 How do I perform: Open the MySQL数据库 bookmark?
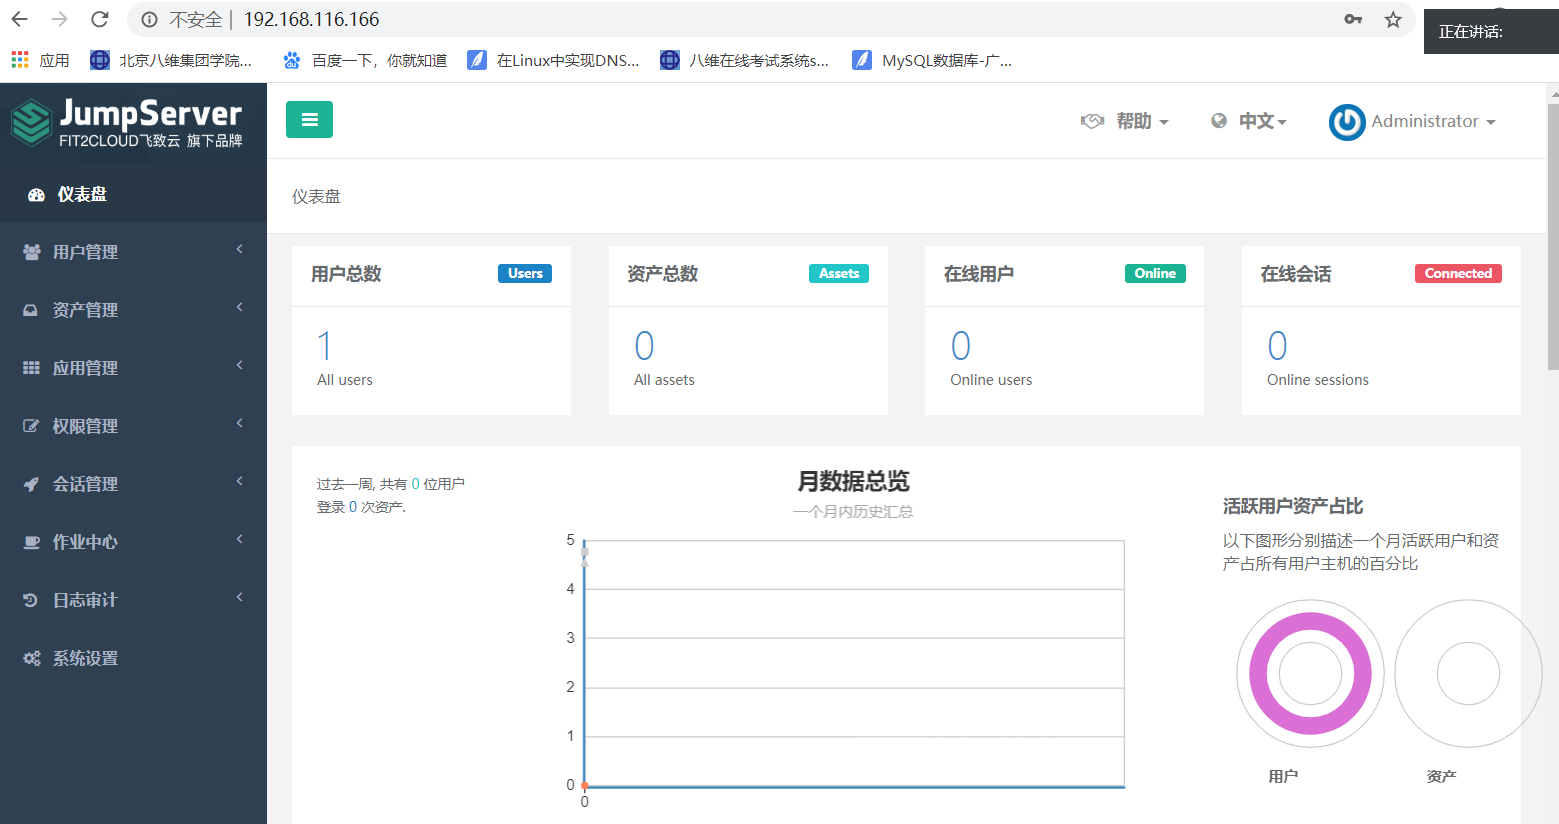pos(930,59)
